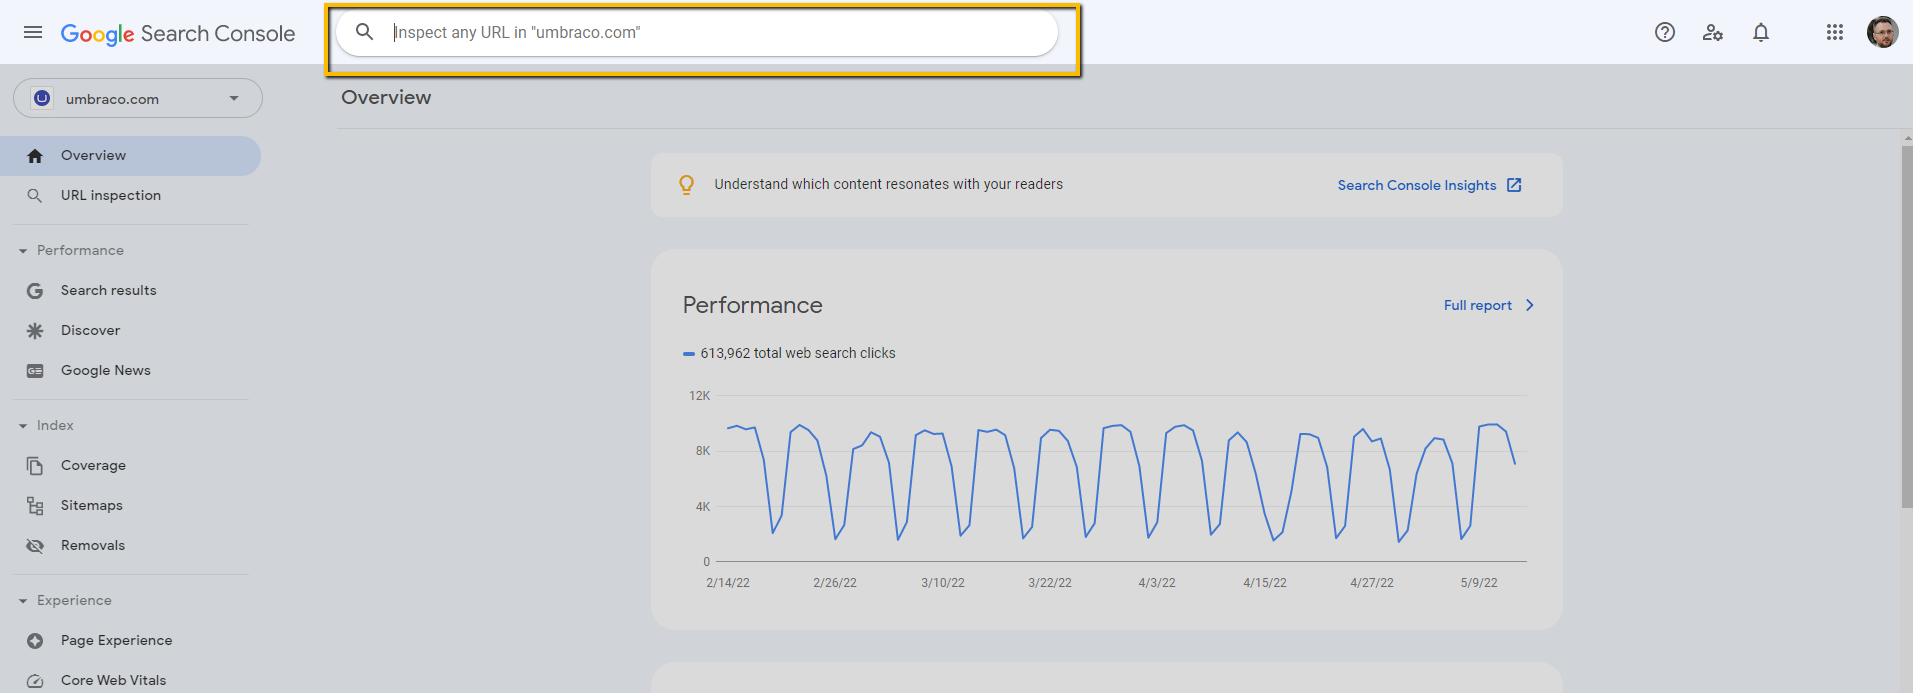This screenshot has height=693, width=1913.
Task: Open Google apps grid
Action: [1835, 32]
